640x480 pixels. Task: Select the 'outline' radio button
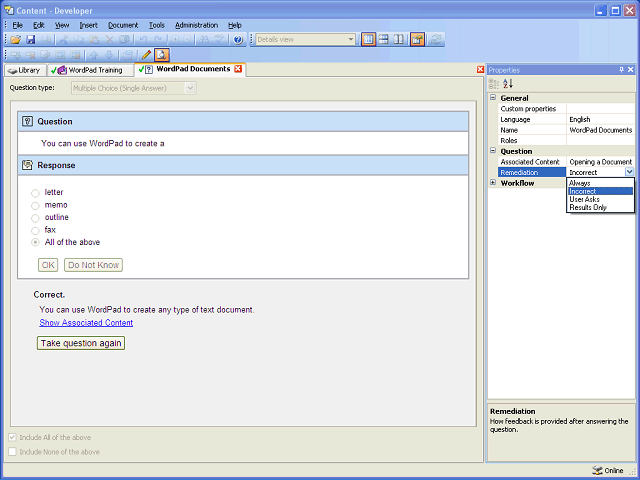(x=36, y=218)
